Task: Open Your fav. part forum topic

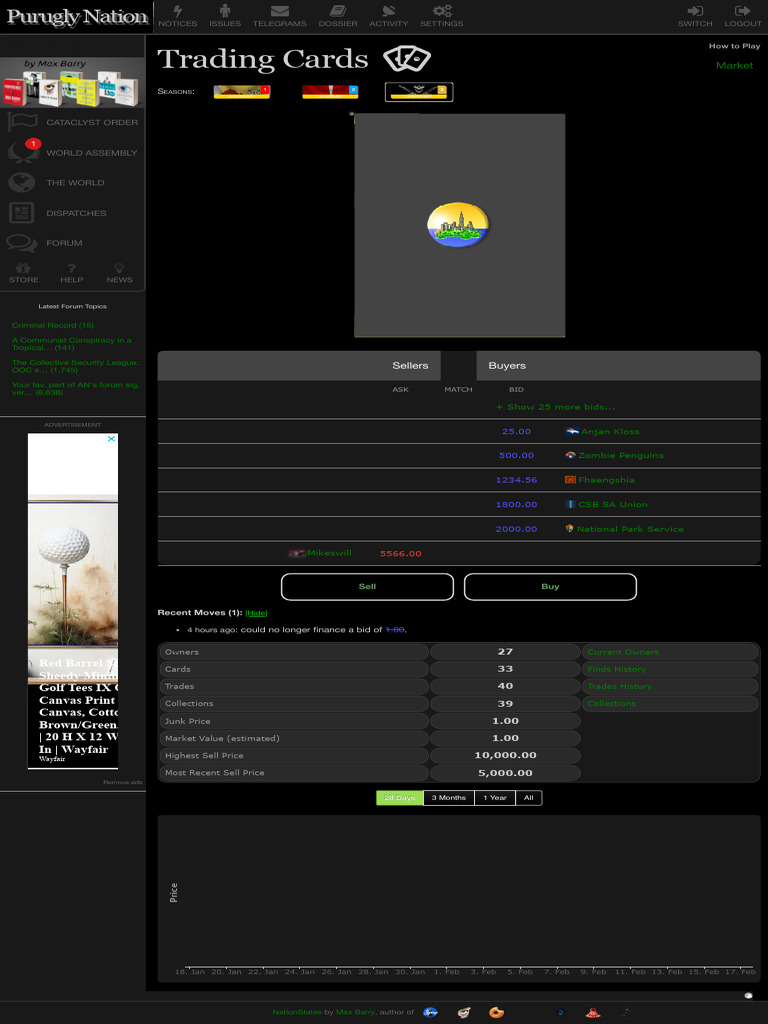Action: pyautogui.click(x=75, y=389)
